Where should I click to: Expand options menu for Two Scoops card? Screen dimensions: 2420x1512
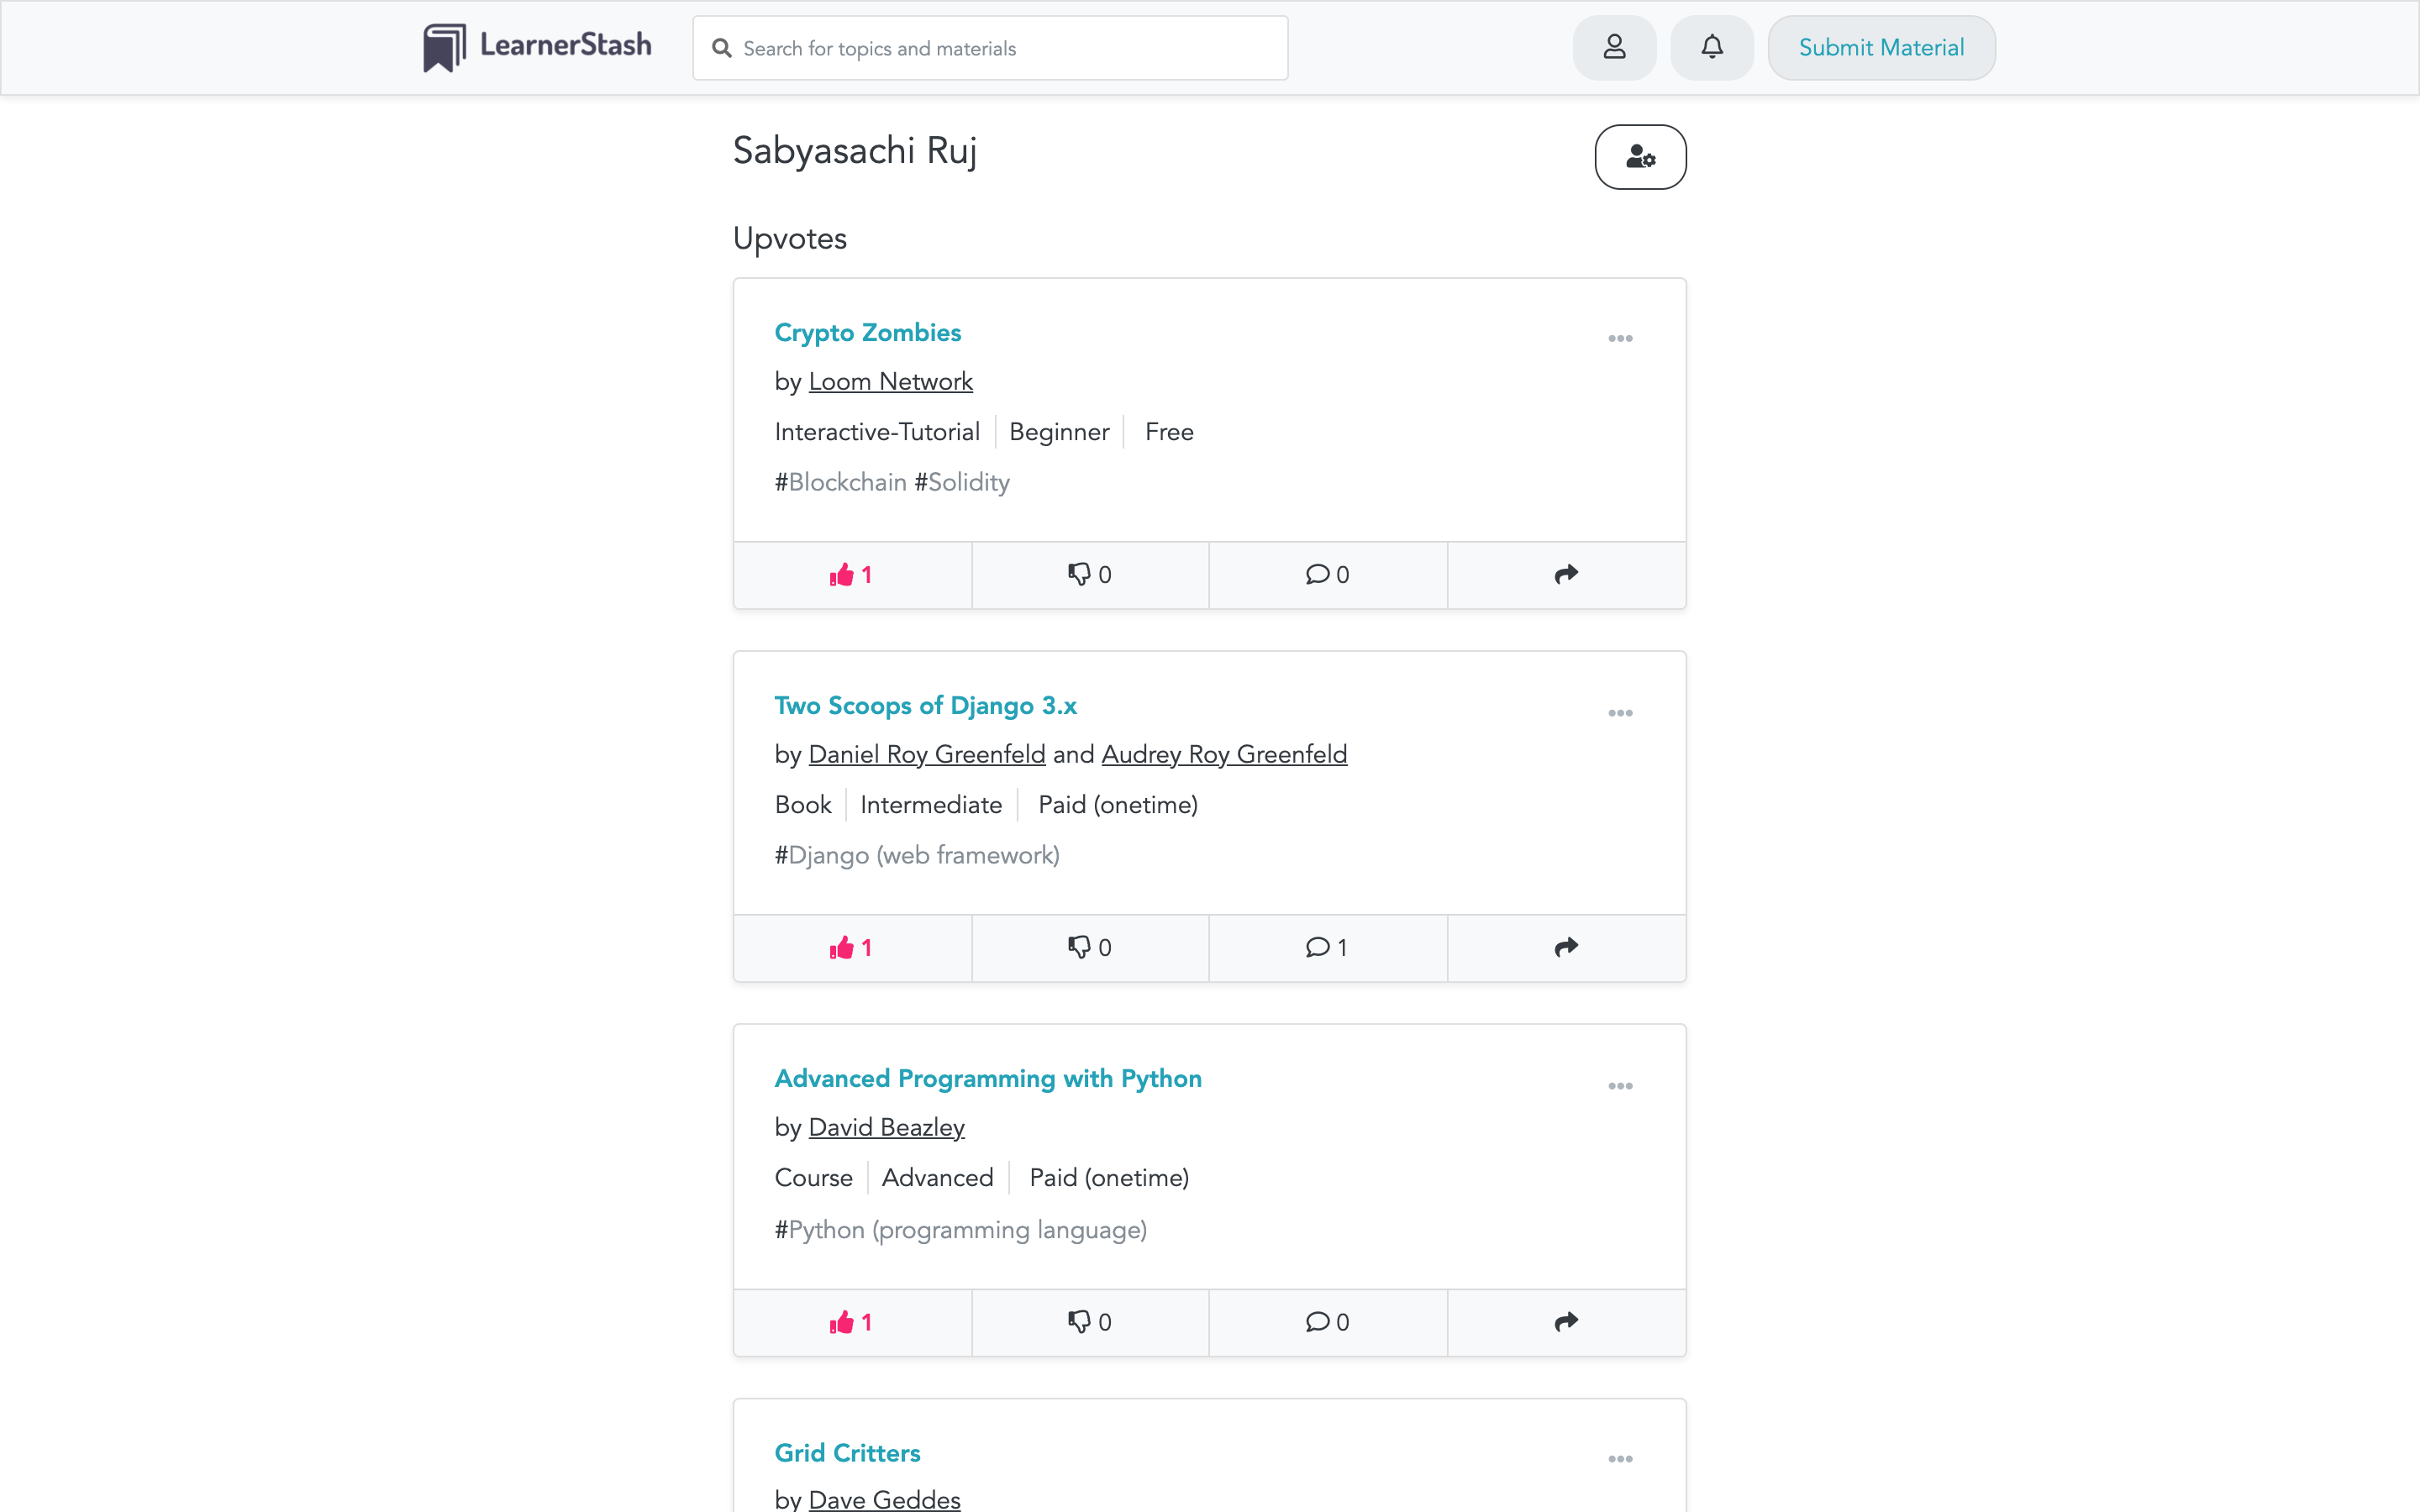tap(1620, 713)
